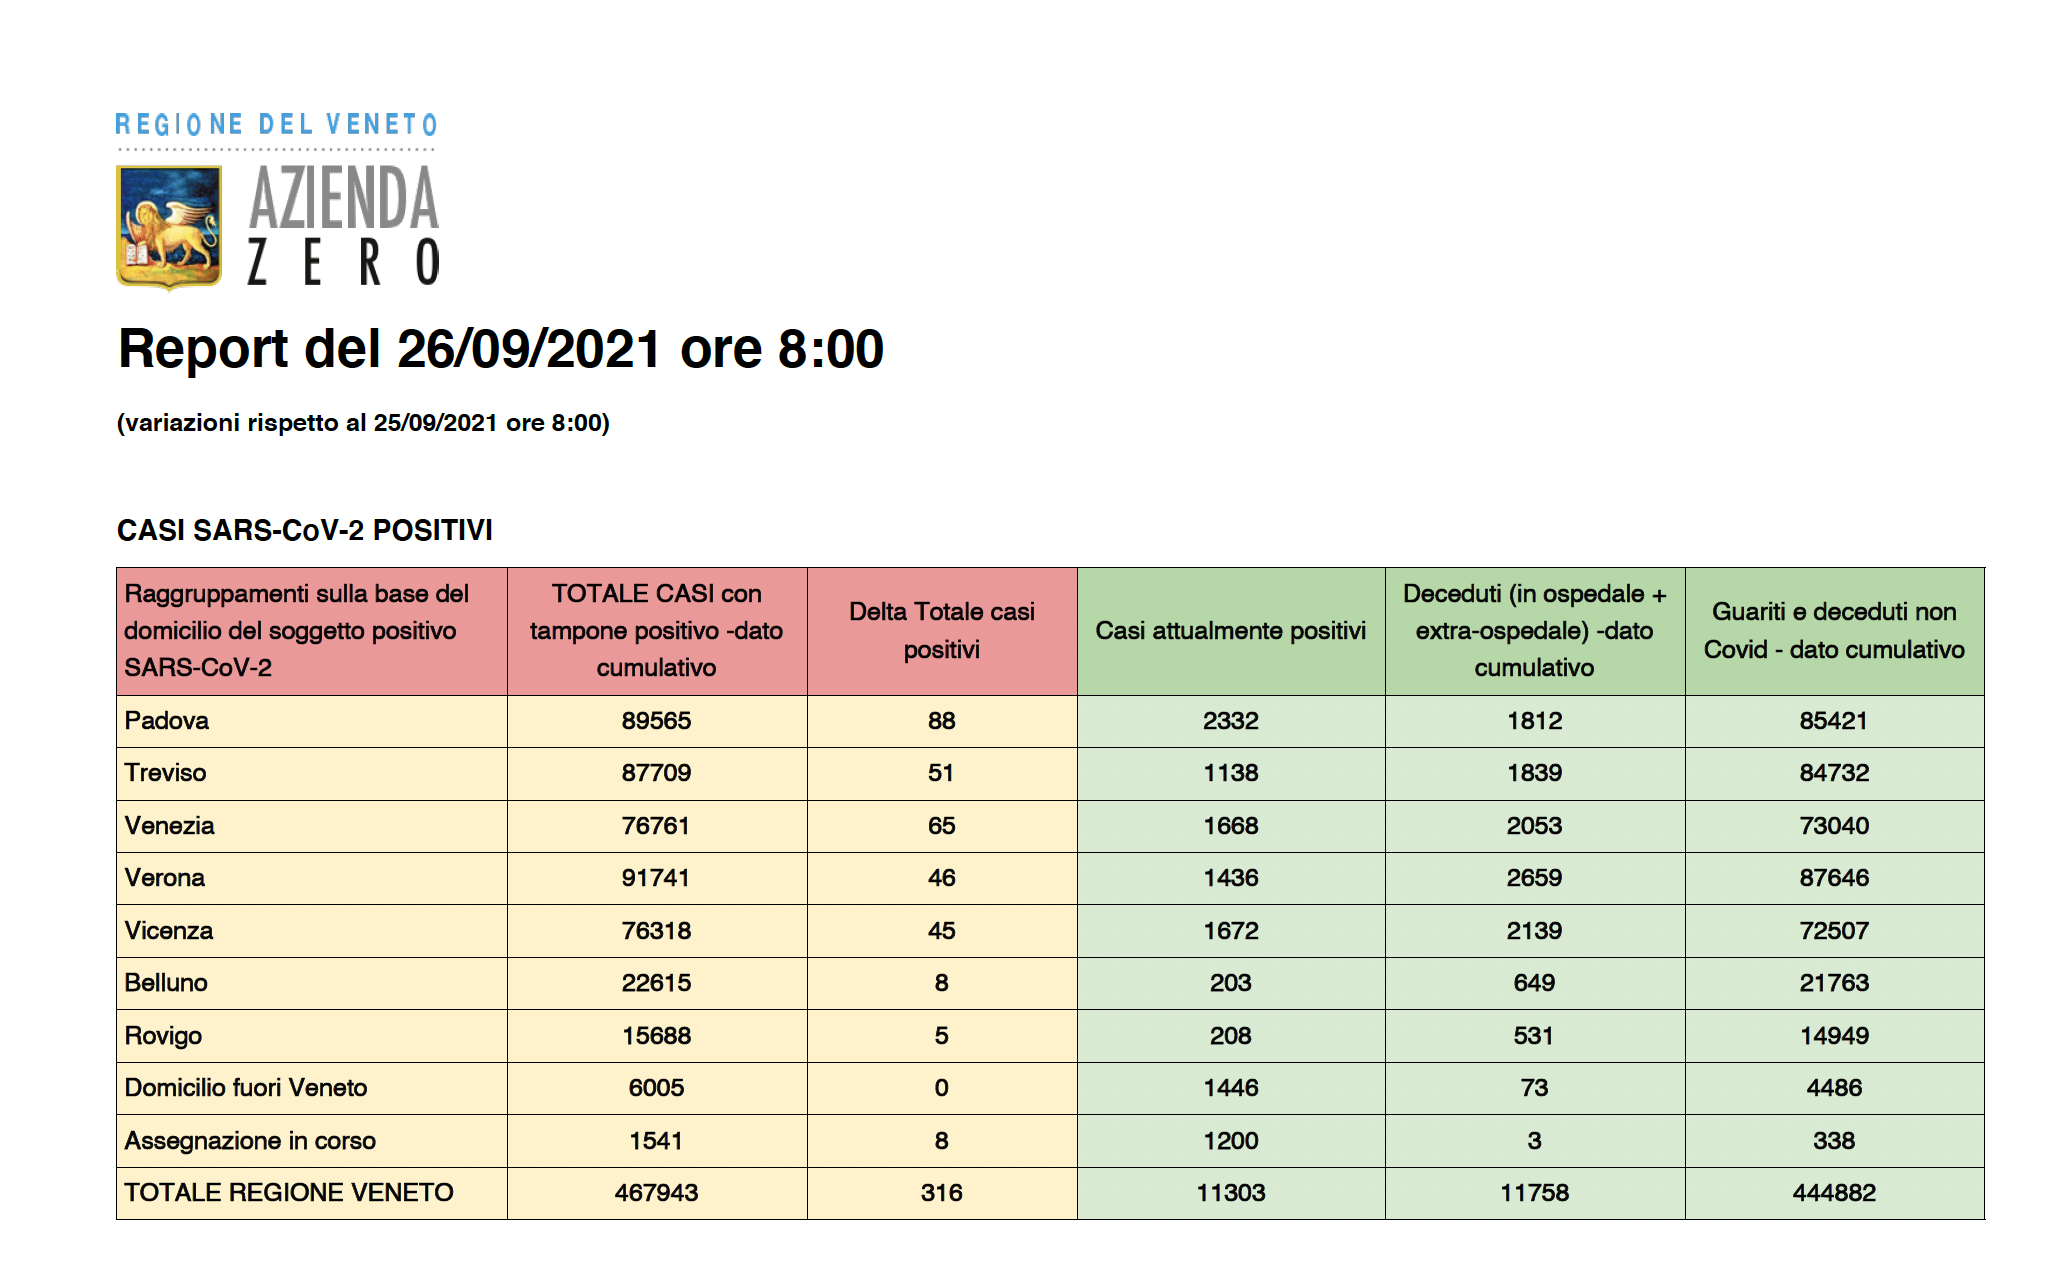Click Treviso delta value 51

point(942,773)
